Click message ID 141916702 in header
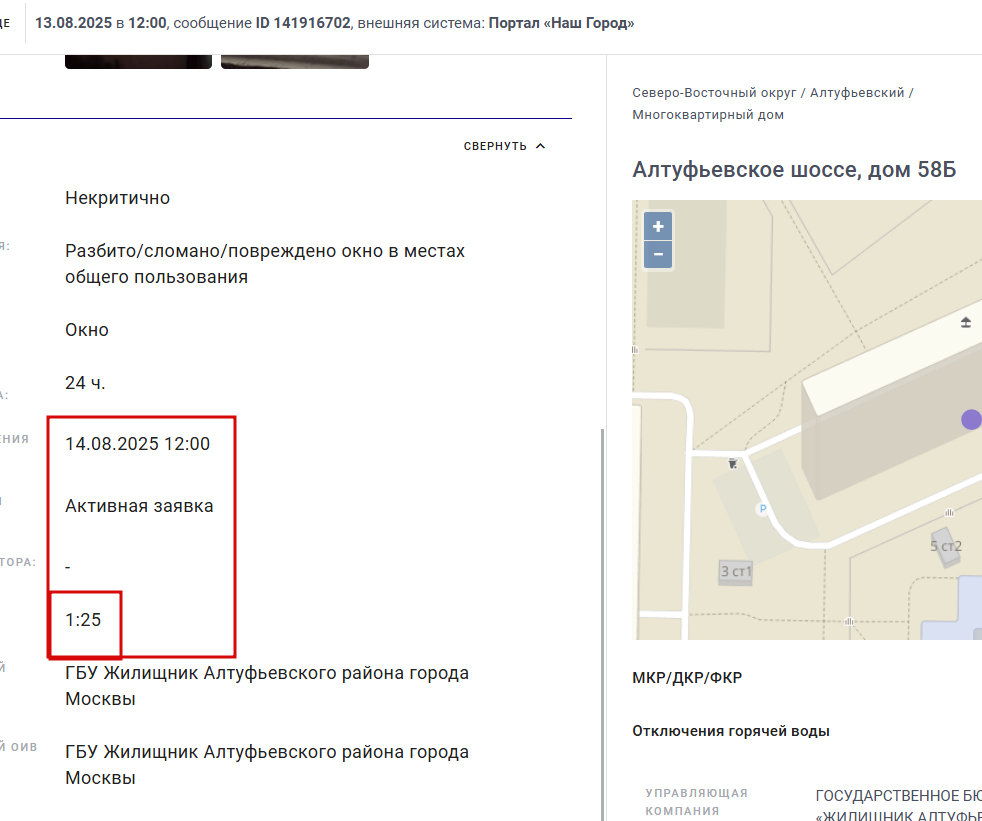Image resolution: width=982 pixels, height=821 pixels. tap(303, 23)
